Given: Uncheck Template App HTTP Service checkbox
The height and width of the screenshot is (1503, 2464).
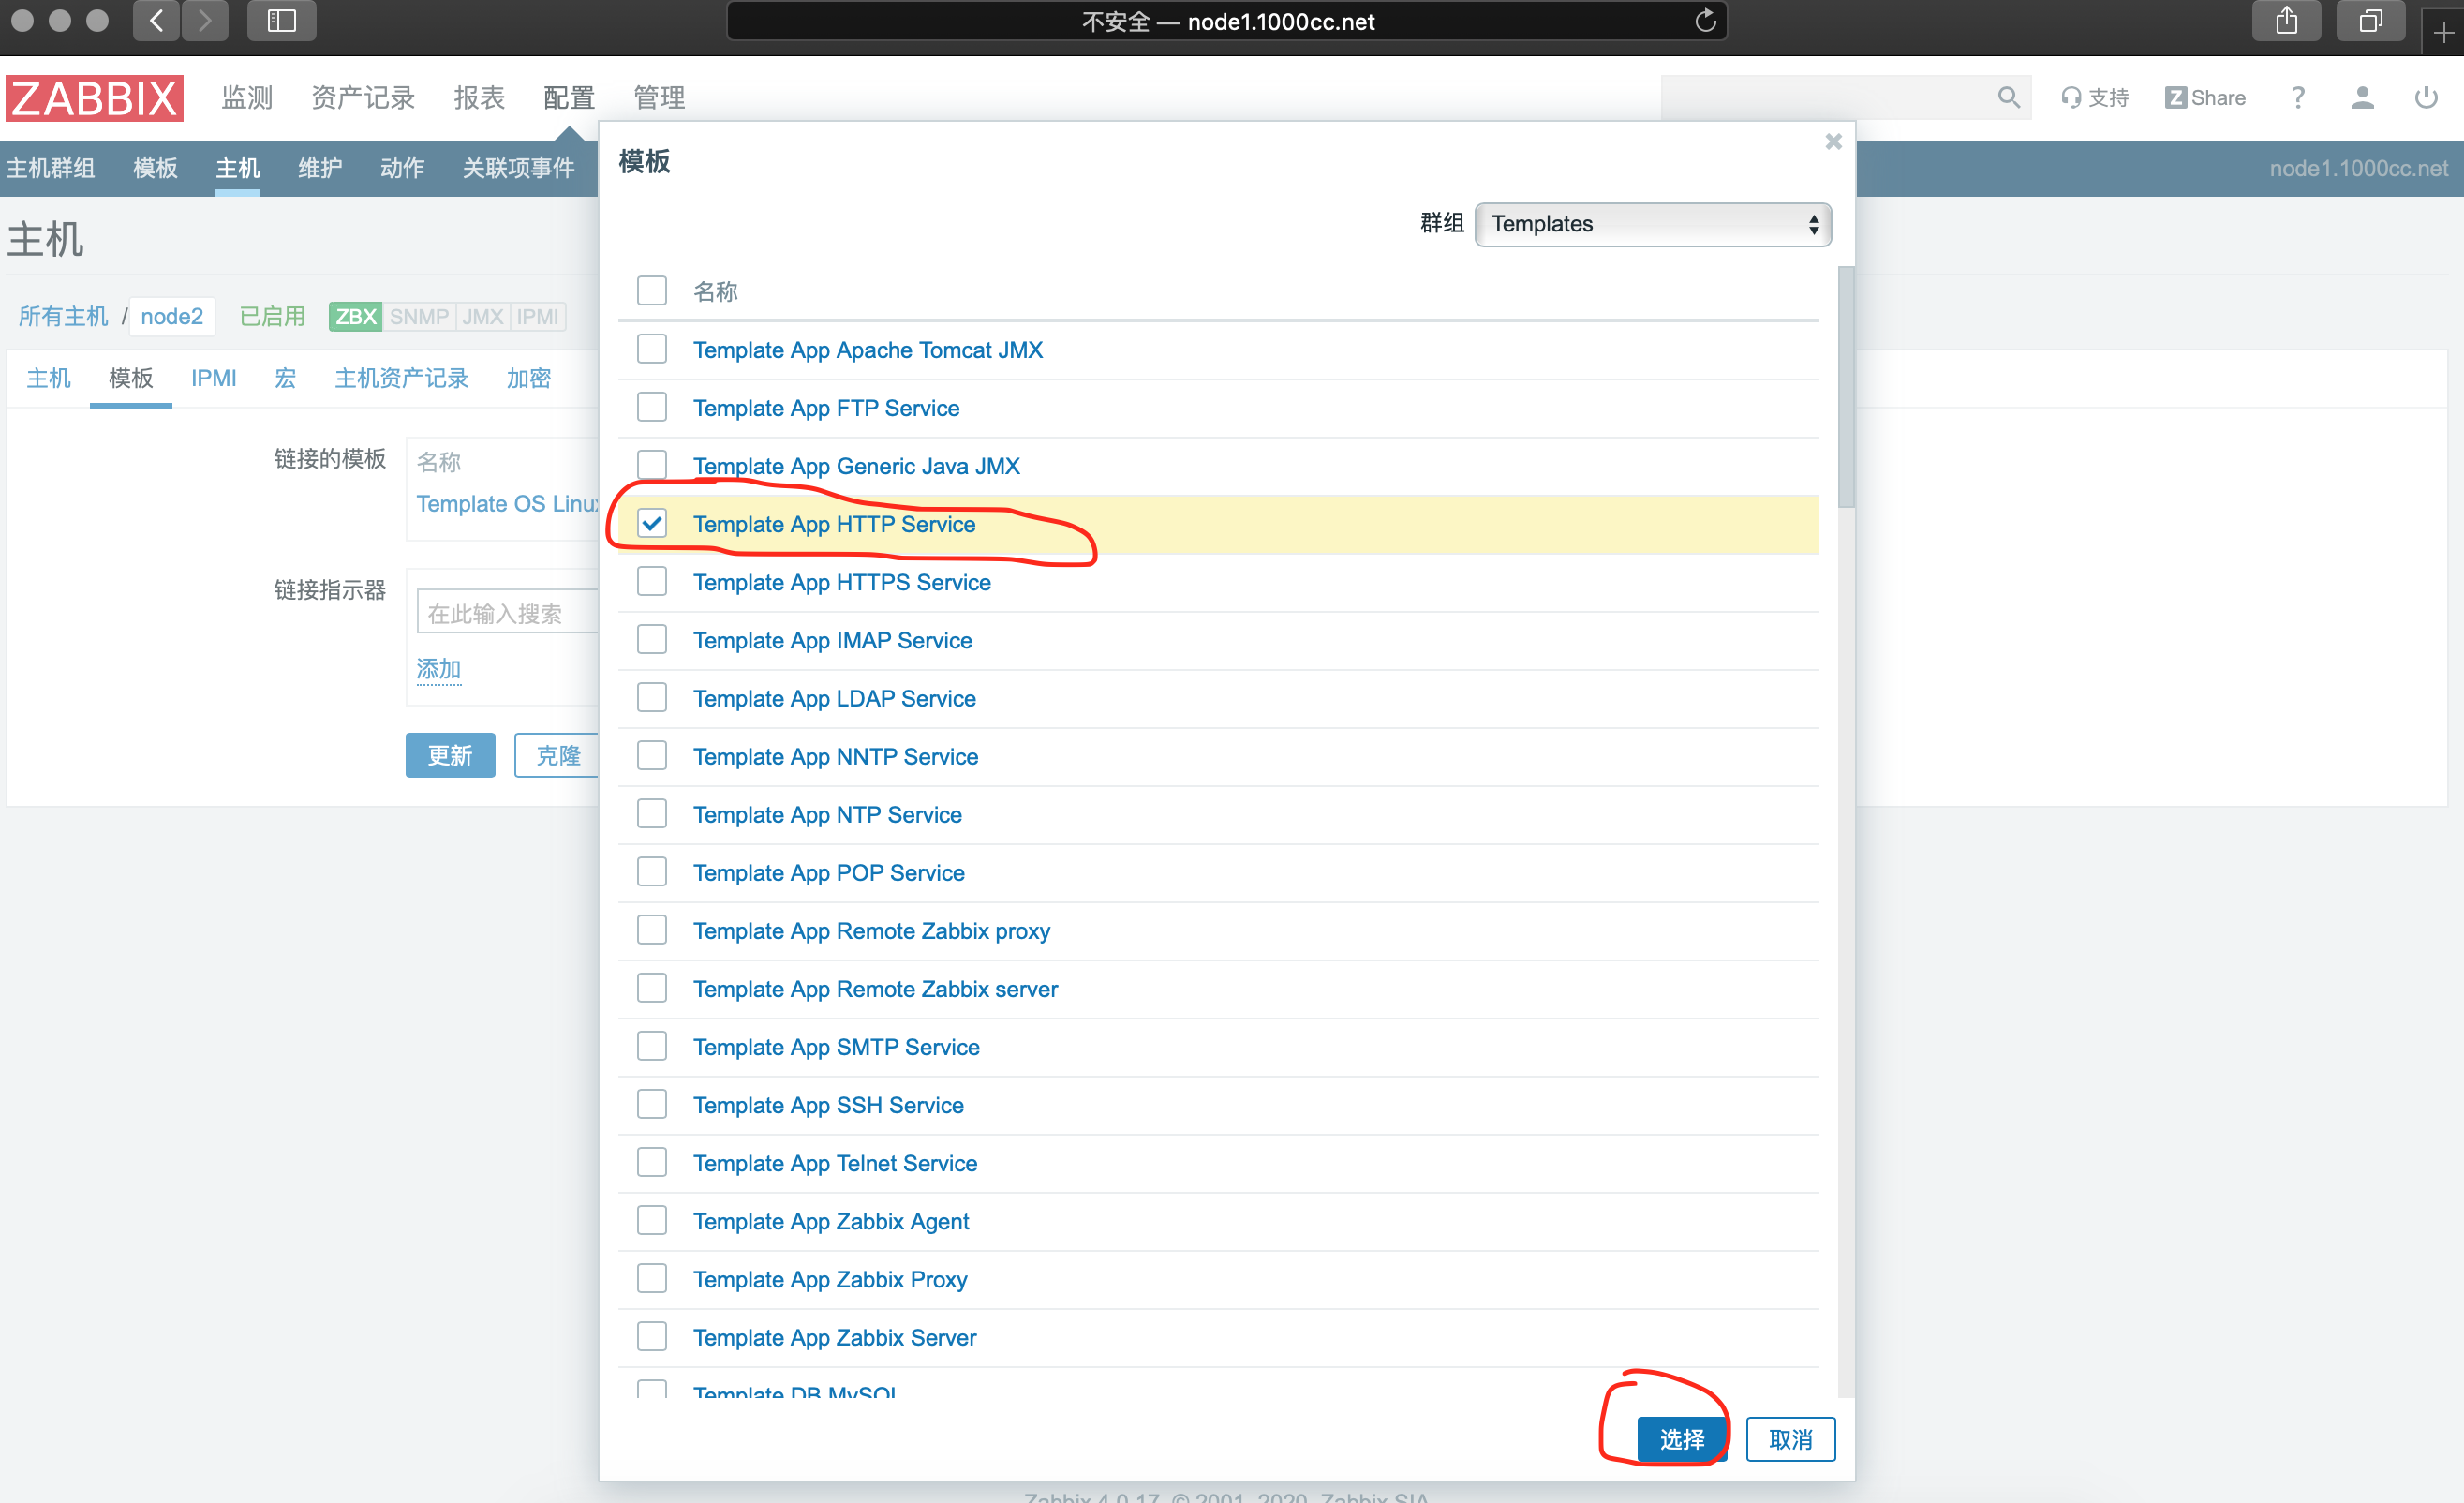Looking at the screenshot, I should [652, 523].
